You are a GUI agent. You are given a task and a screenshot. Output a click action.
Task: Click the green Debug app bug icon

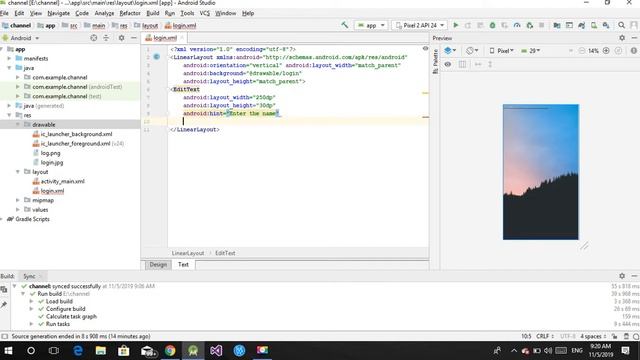[x=493, y=25]
